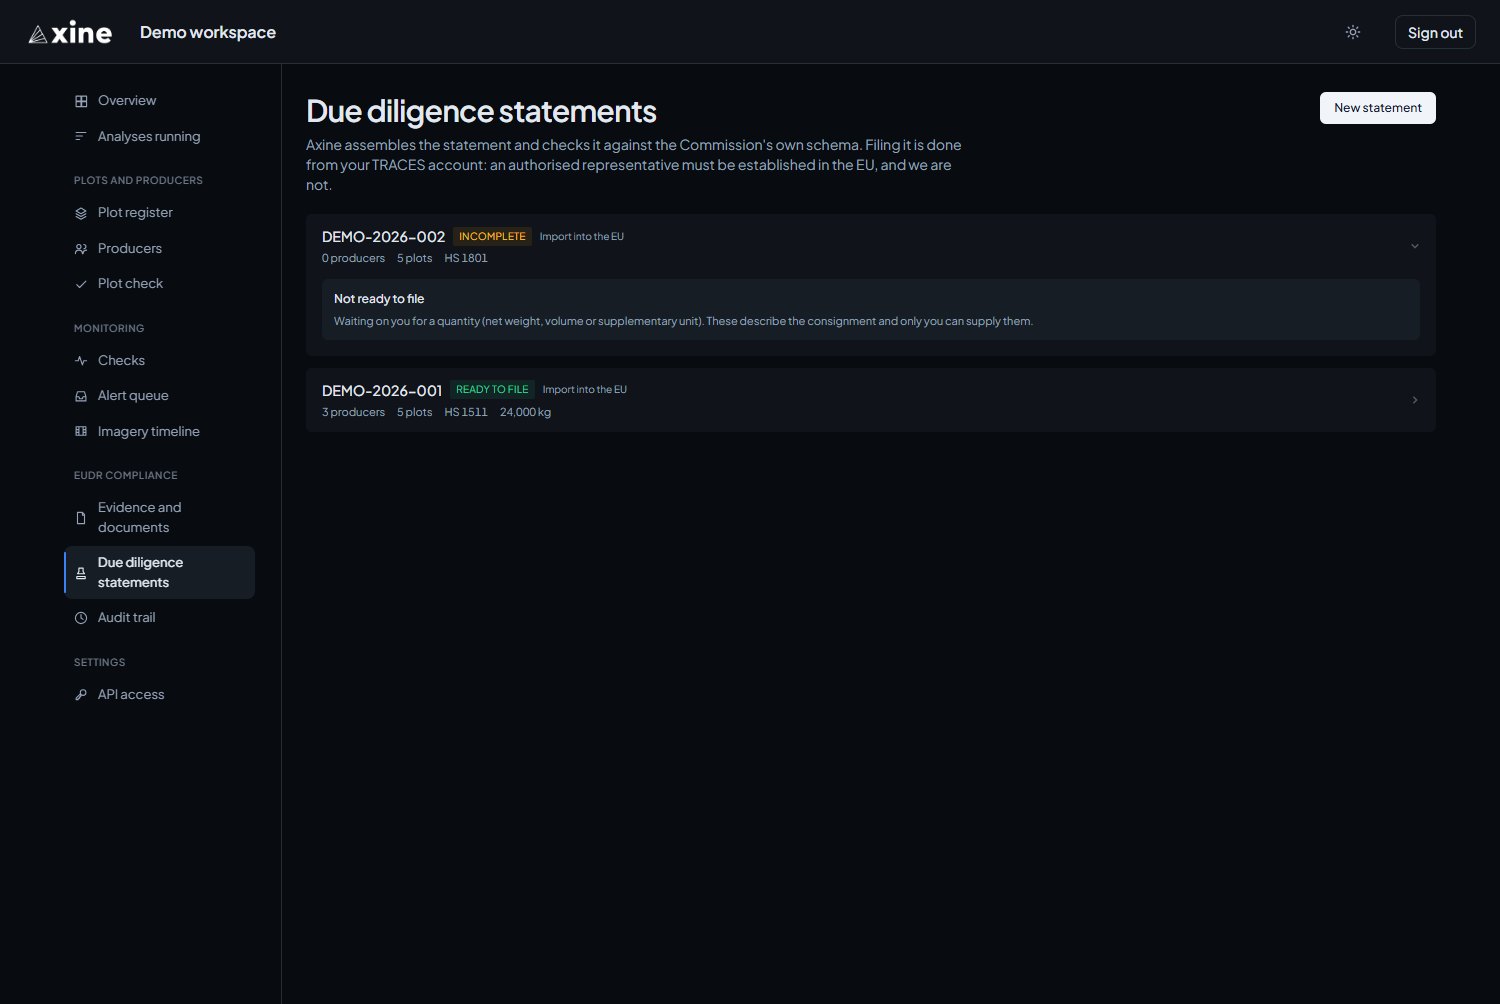Screen dimensions: 1500x1004
Task: Click the Demo workspace title
Action: 208,32
